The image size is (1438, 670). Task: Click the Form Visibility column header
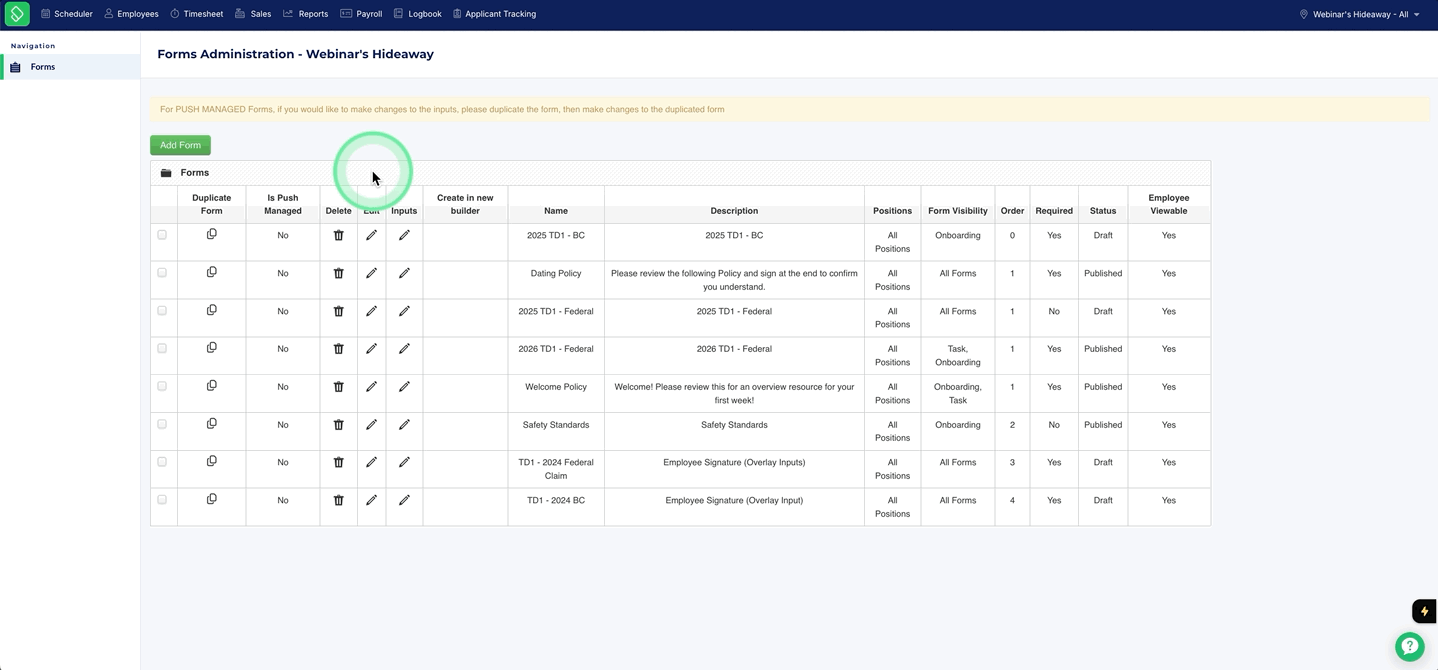[x=957, y=211]
